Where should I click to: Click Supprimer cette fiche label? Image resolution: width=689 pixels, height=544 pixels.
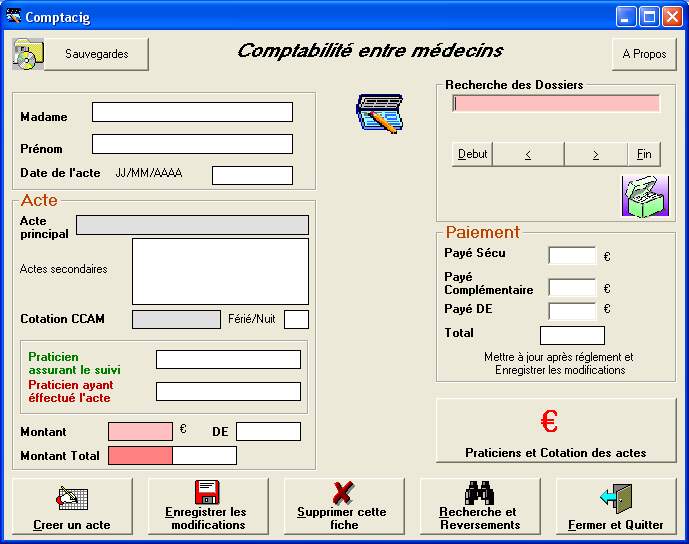342,518
